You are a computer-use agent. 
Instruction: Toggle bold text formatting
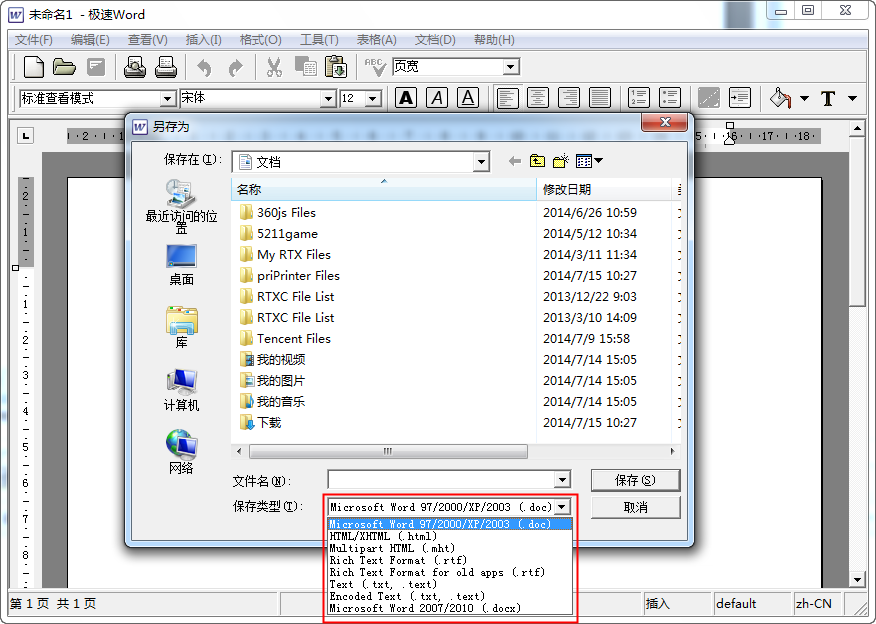pyautogui.click(x=406, y=98)
